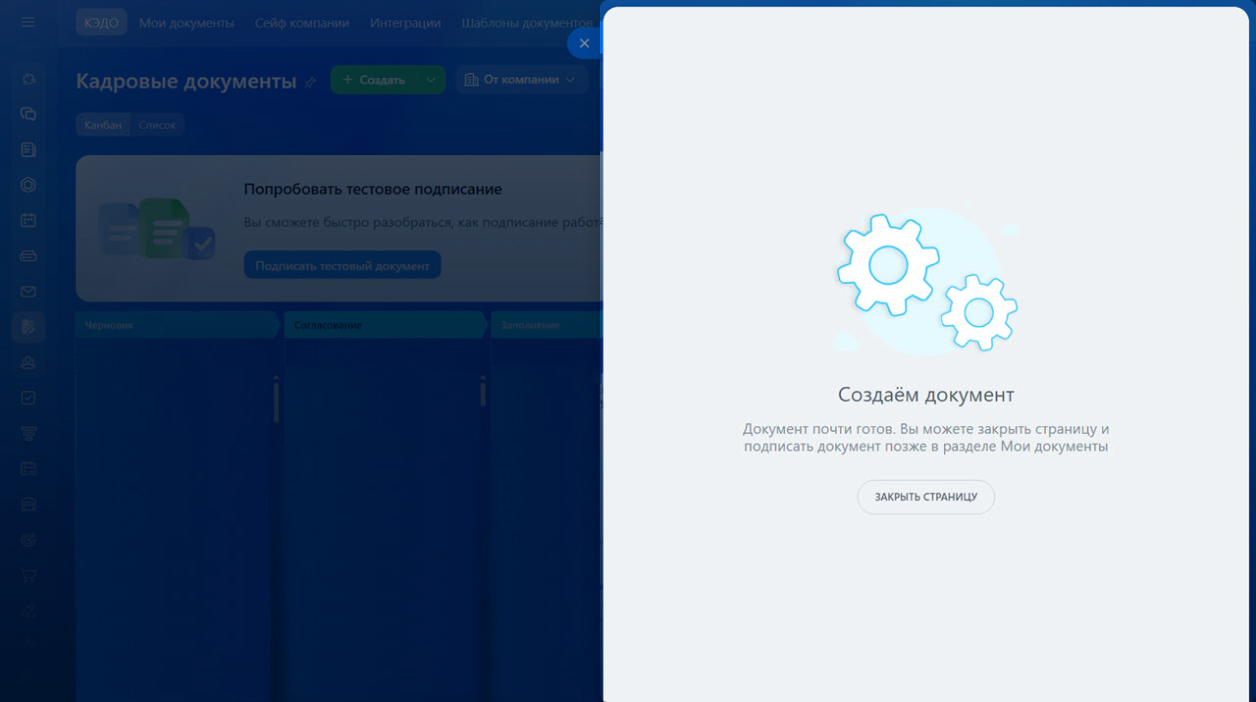Switch to the КЭДО tab
Viewport: 1256px width, 702px height.
(x=101, y=22)
